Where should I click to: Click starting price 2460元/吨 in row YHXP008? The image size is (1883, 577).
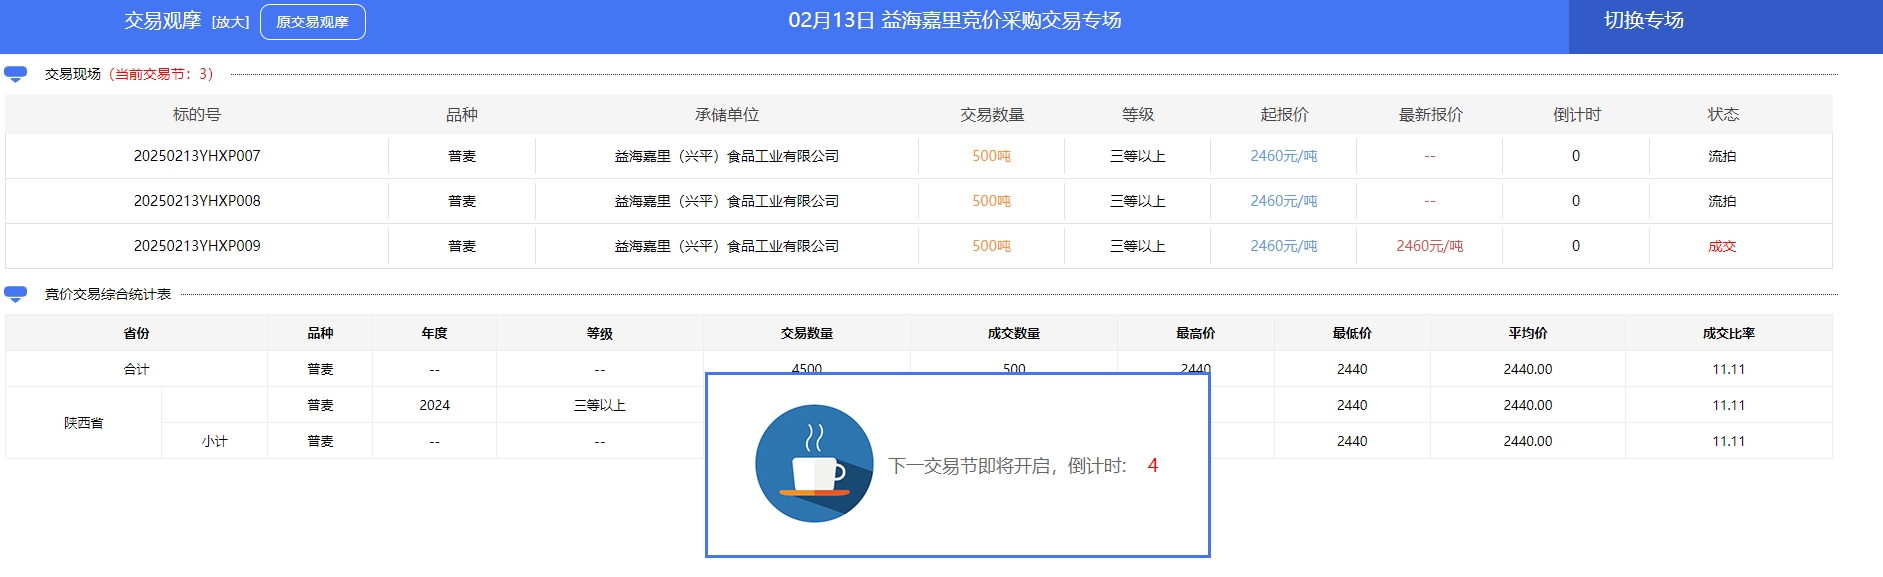tap(1284, 201)
